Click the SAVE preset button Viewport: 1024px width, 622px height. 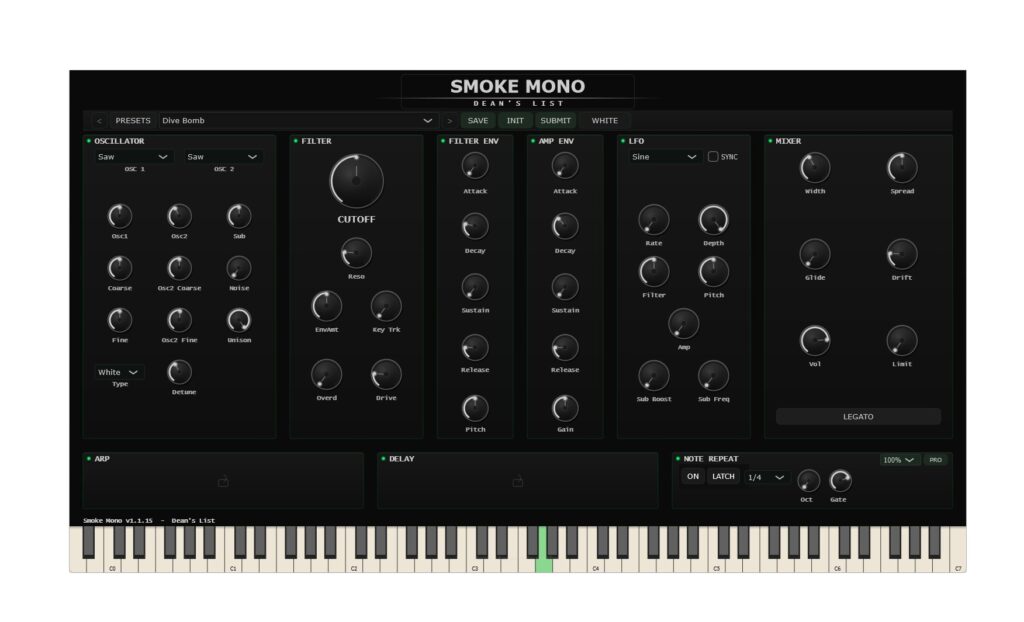tap(478, 121)
